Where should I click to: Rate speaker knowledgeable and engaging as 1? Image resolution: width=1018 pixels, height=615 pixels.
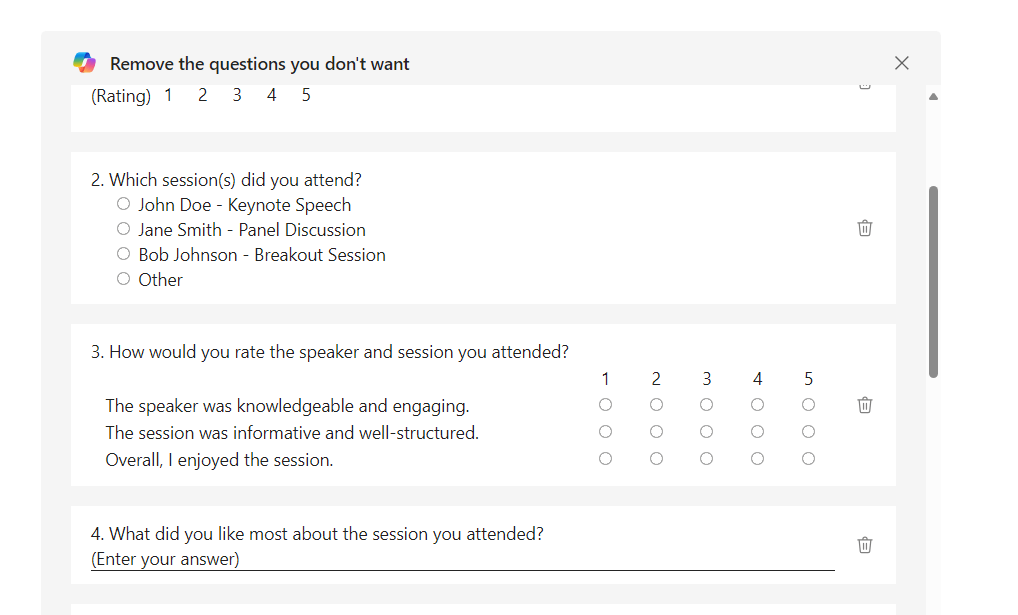[x=605, y=405]
